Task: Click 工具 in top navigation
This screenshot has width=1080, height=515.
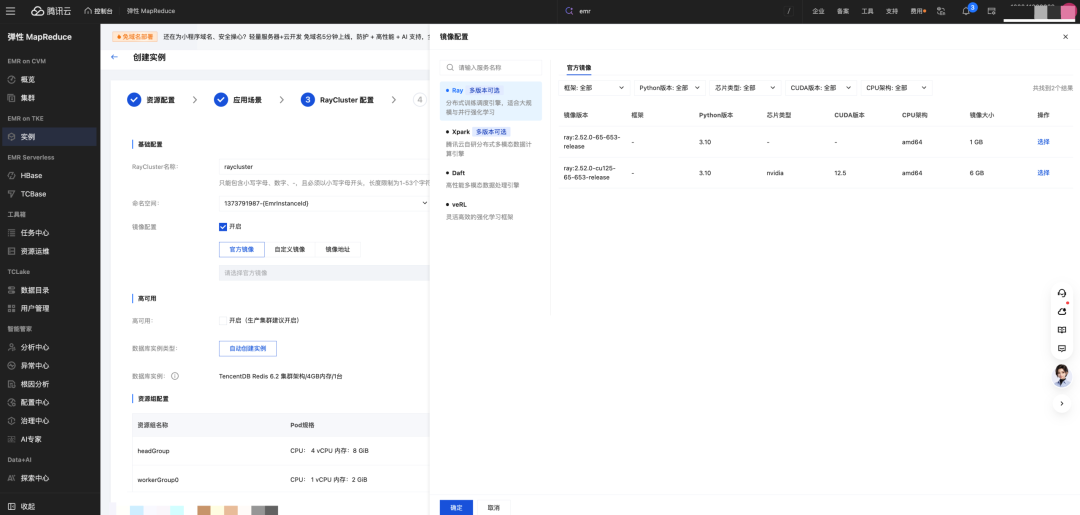Action: 867,11
